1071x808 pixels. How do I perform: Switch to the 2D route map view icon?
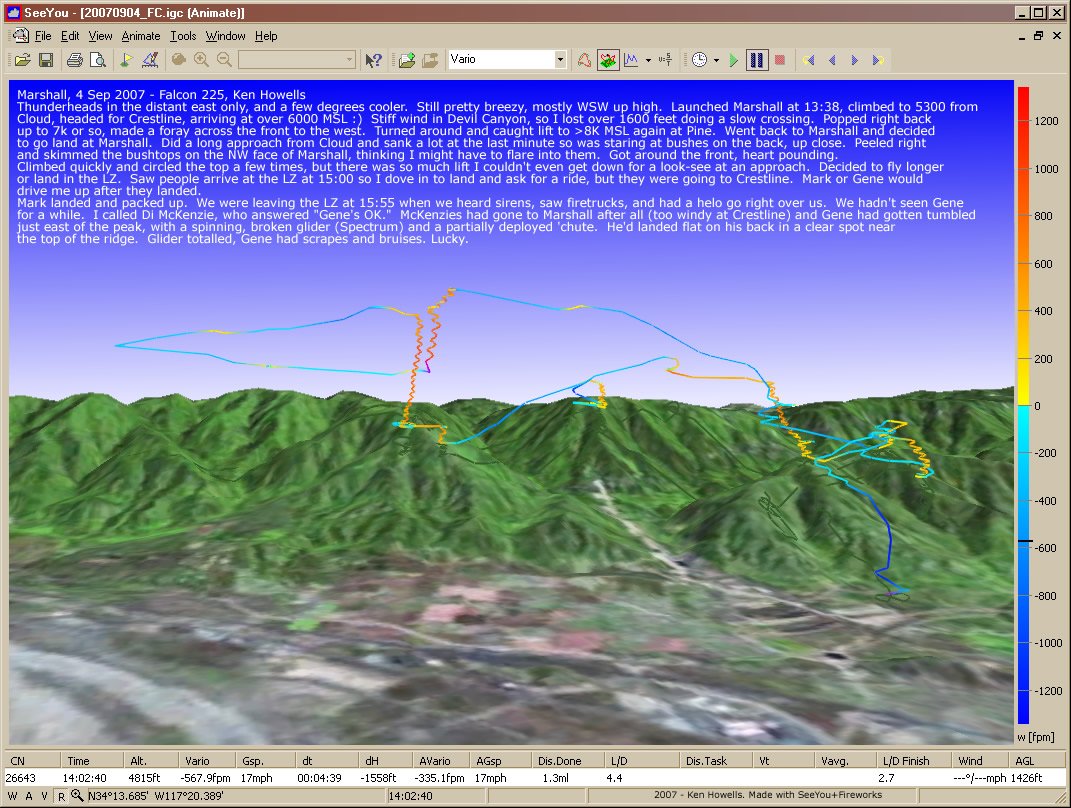(x=584, y=60)
